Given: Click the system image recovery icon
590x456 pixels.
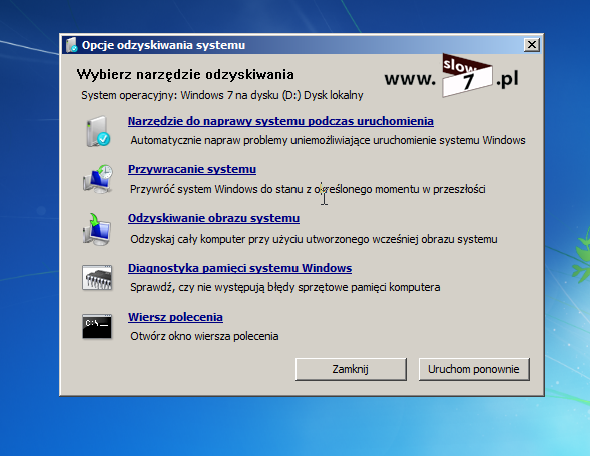Looking at the screenshot, I should (97, 229).
